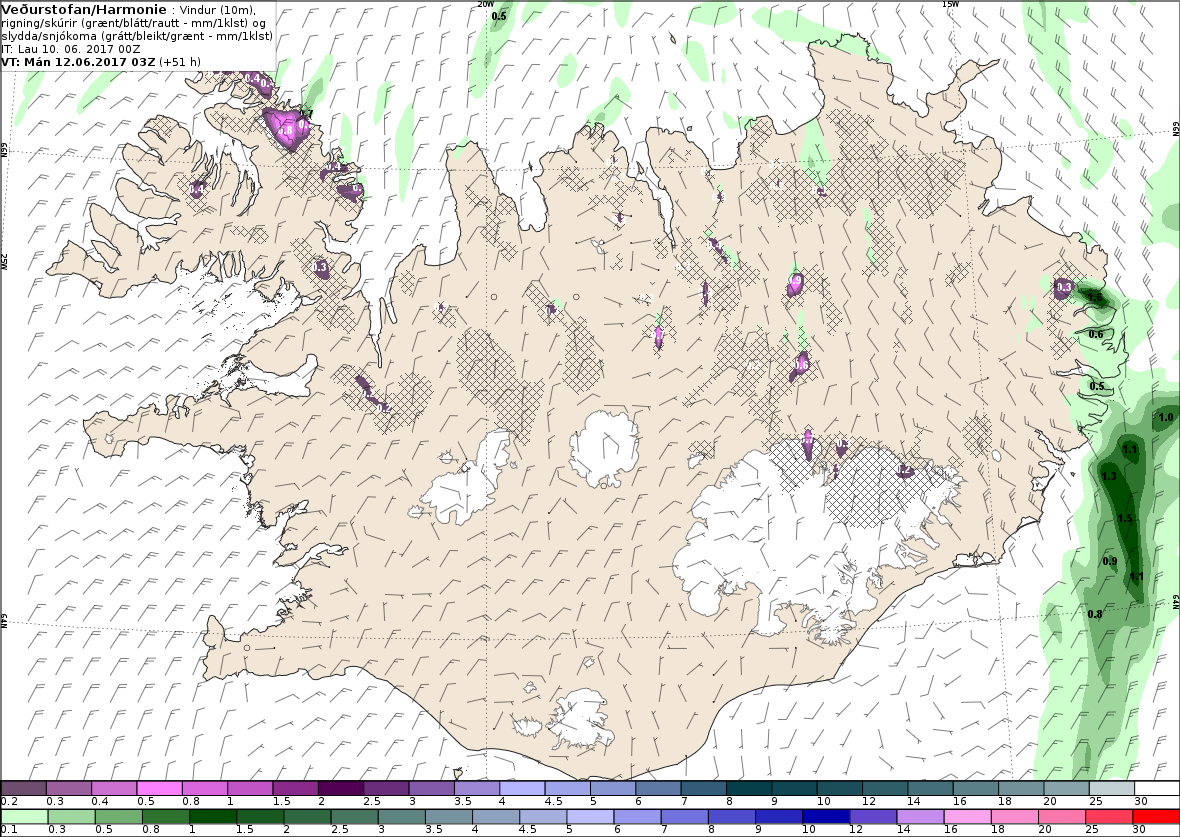Viewport: 1180px width, 837px height.
Task: Click the '20' label on the purple scale
Action: point(1049,802)
